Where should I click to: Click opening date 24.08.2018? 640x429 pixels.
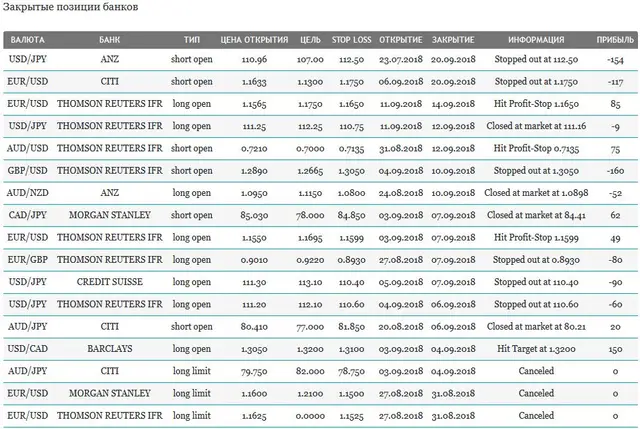click(401, 193)
